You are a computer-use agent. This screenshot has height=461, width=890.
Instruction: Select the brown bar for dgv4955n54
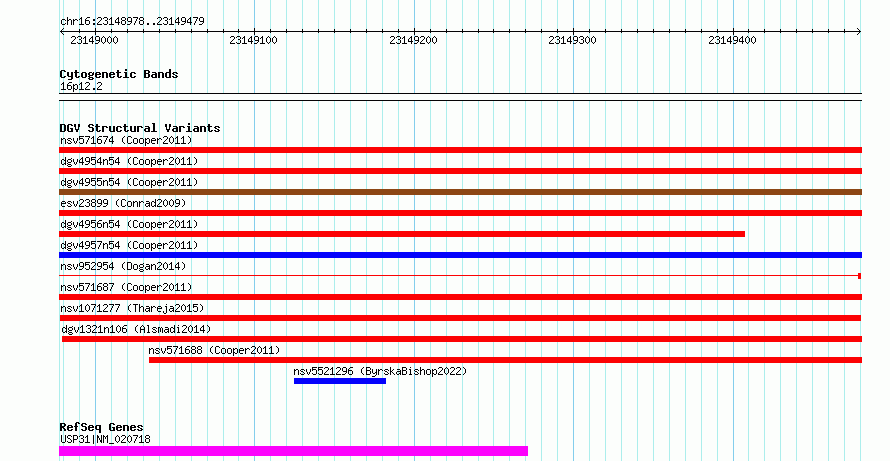point(460,192)
